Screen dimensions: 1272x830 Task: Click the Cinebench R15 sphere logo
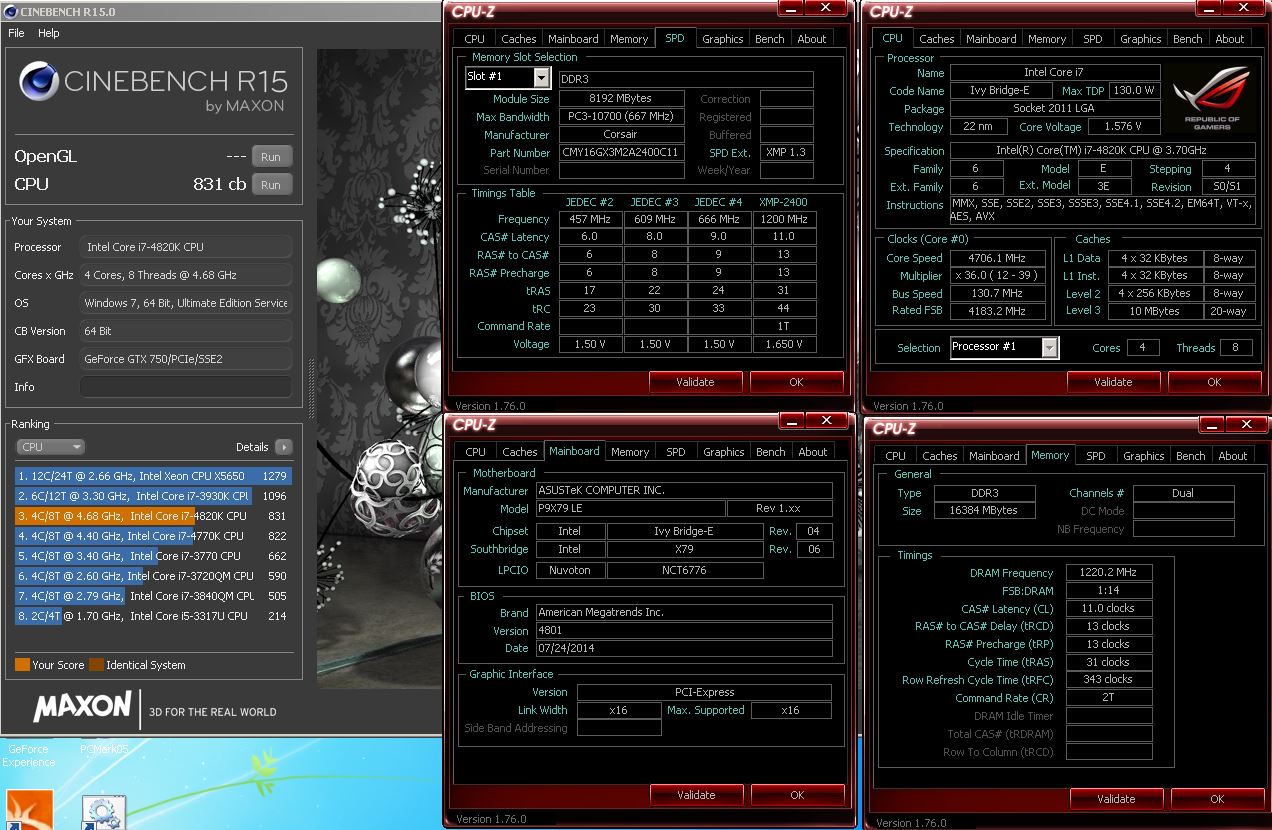pos(39,82)
